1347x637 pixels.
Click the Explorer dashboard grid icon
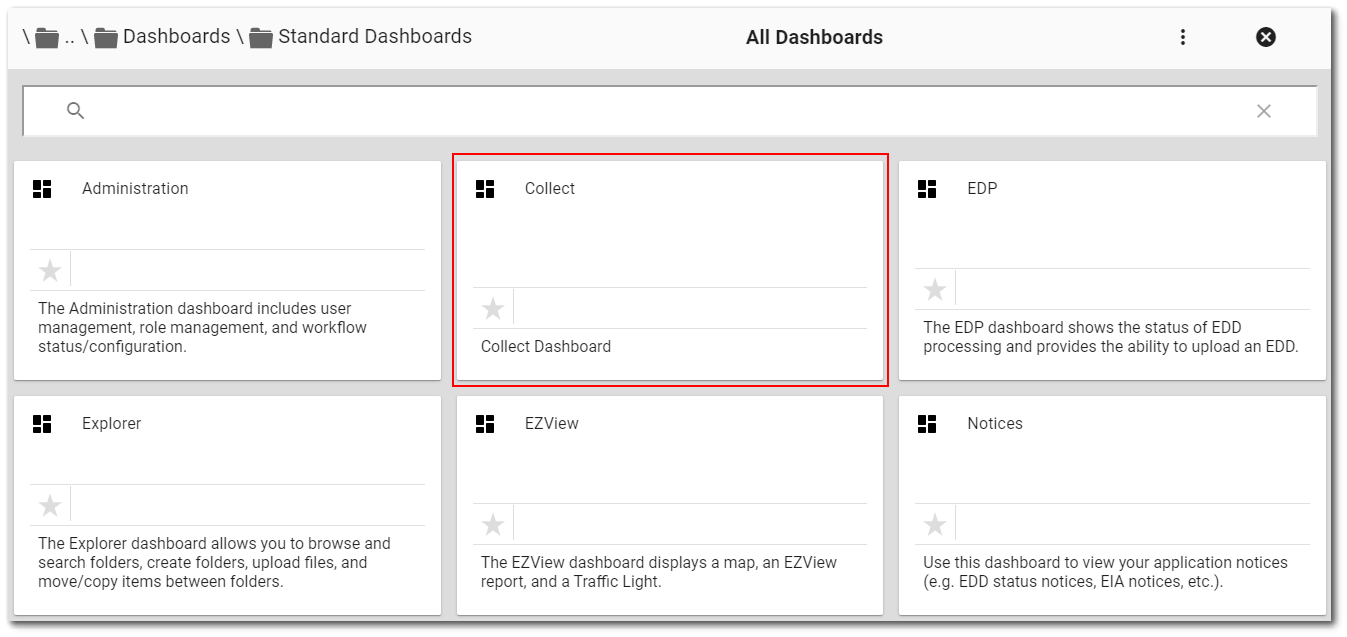[43, 423]
